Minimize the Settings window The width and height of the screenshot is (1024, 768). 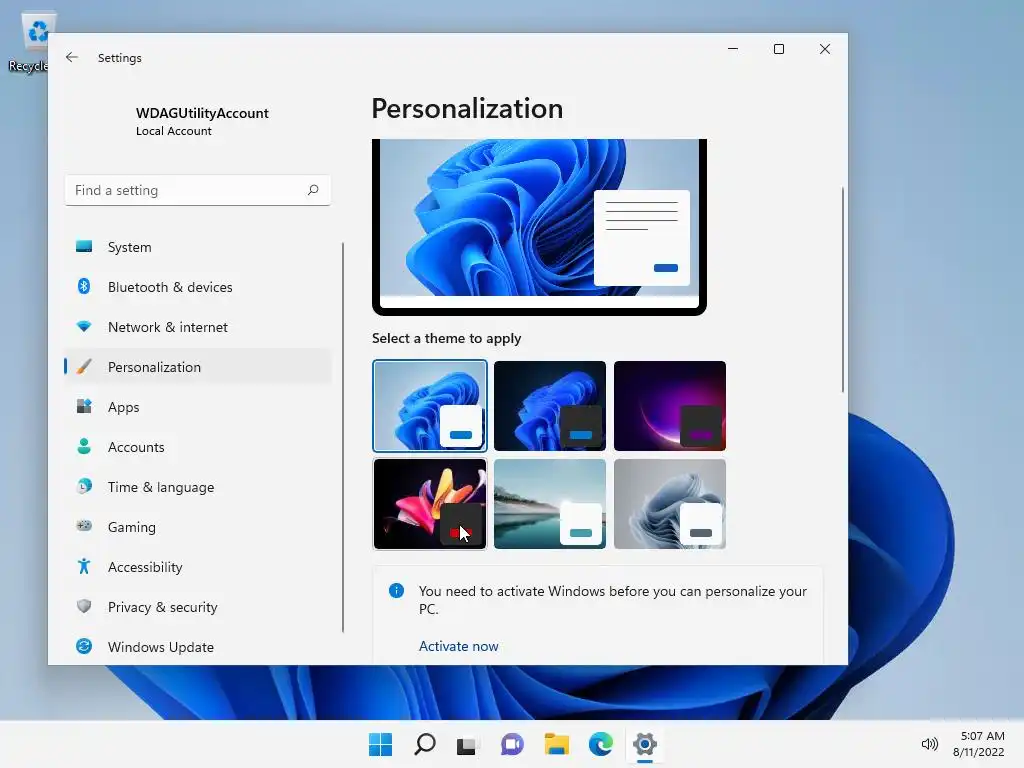[733, 49]
